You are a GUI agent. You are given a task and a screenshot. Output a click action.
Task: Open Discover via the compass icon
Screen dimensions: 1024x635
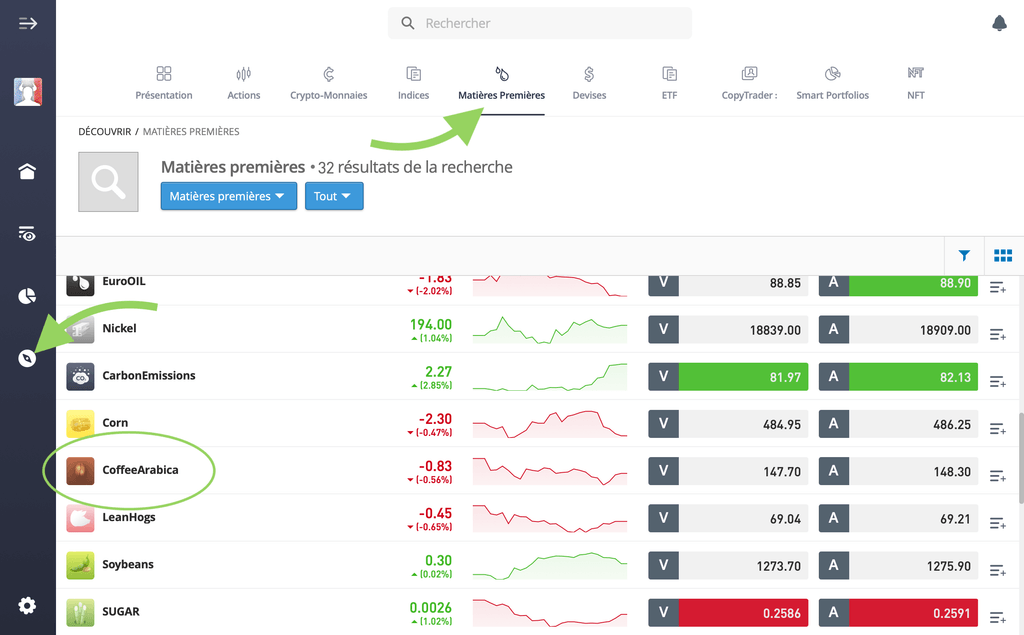[x=27, y=357]
